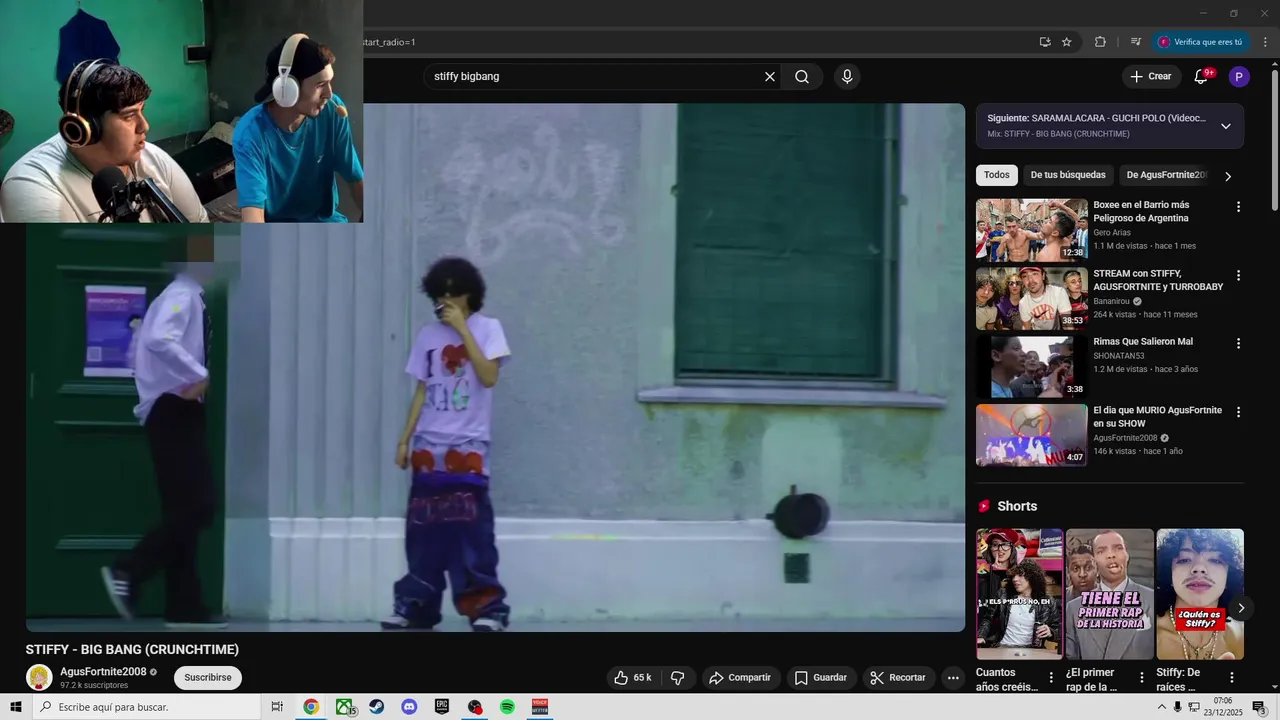
Task: Open the Xbox app on taskbar
Action: coord(344,707)
